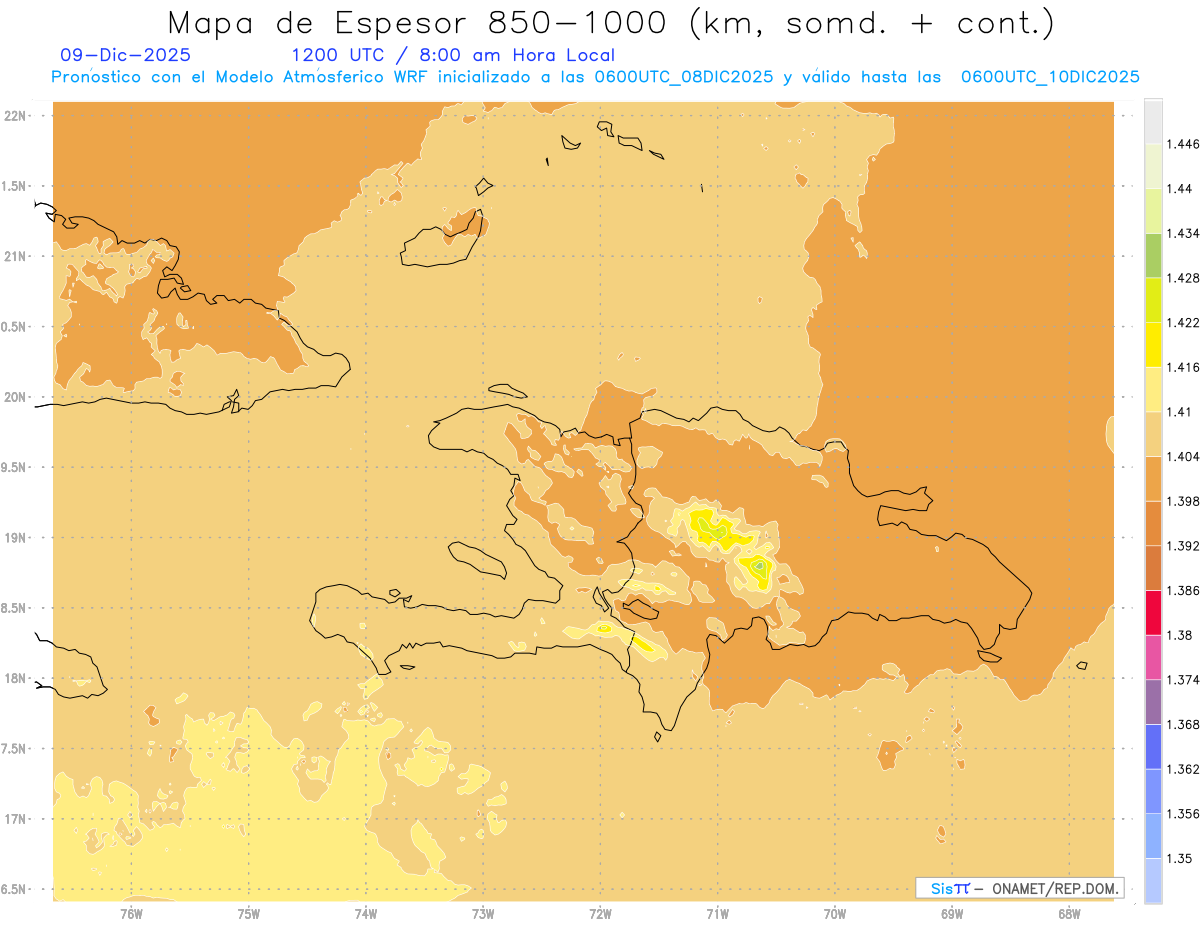Viewport: 1200px width, 927px height.
Task: Click the legend value 1.41
Action: [1180, 412]
